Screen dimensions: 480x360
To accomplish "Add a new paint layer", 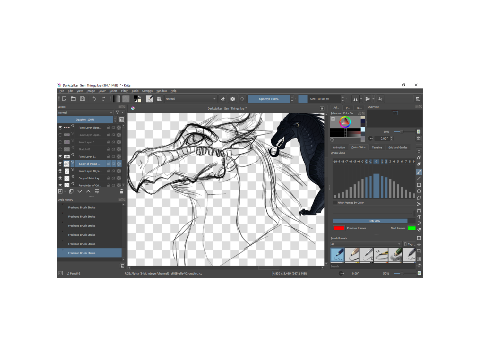I will (x=60, y=191).
